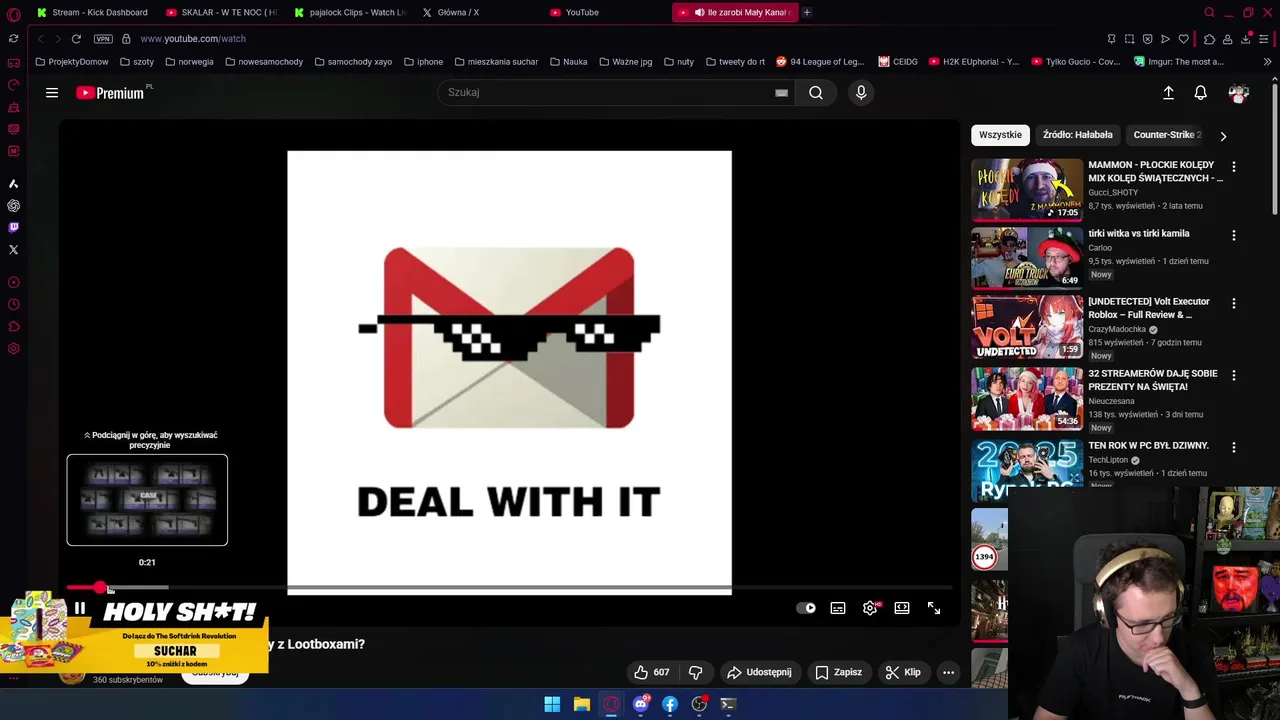Screen dimensions: 1280x720
Task: Show hidden bookmarks with the double chevron
Action: 1267,62
